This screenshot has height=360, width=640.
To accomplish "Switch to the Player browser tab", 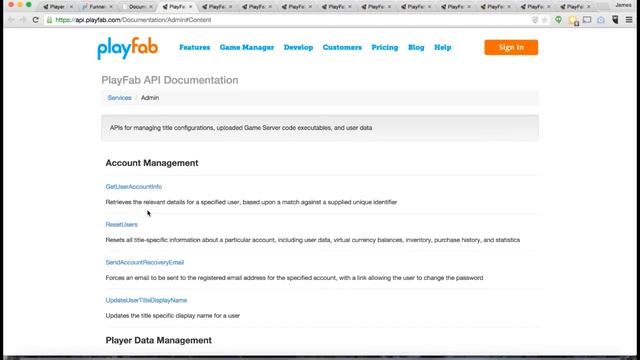I will pos(57,7).
